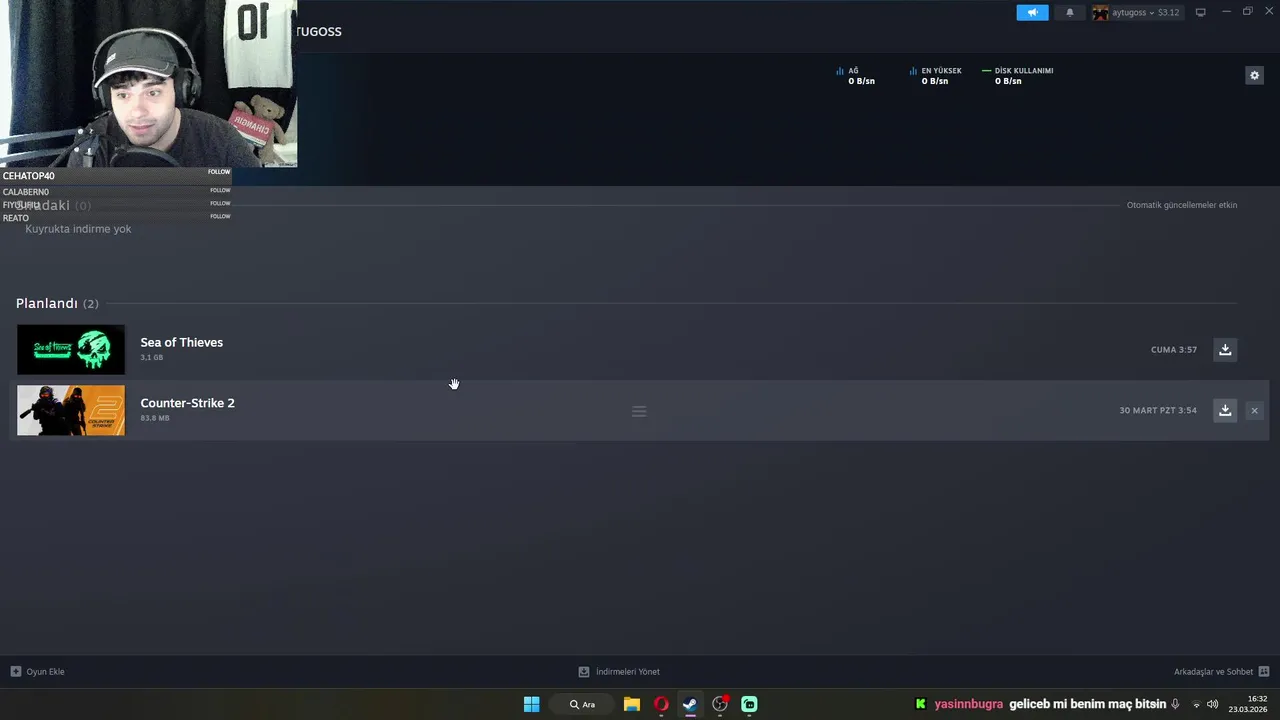Click the DİSK KULLANIMI disk usage stat
1280x720 pixels.
[x=1018, y=76]
